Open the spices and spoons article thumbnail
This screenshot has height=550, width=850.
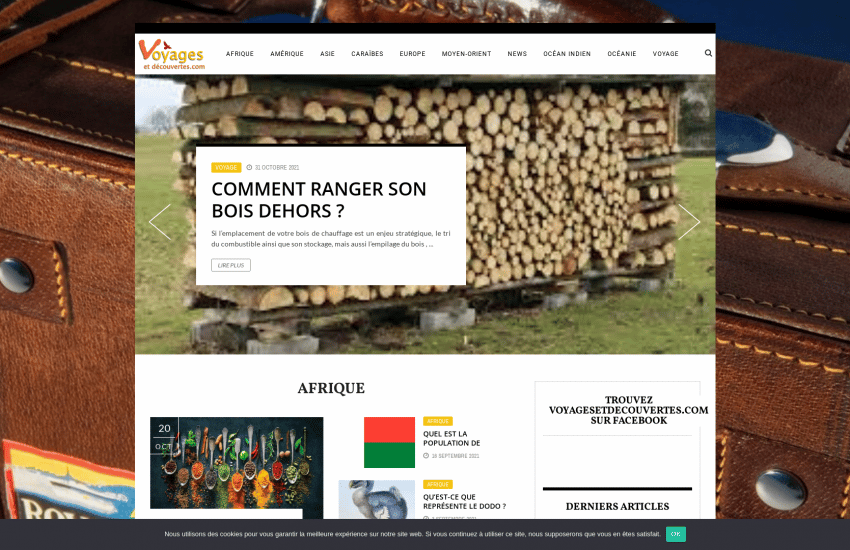pyautogui.click(x=237, y=462)
